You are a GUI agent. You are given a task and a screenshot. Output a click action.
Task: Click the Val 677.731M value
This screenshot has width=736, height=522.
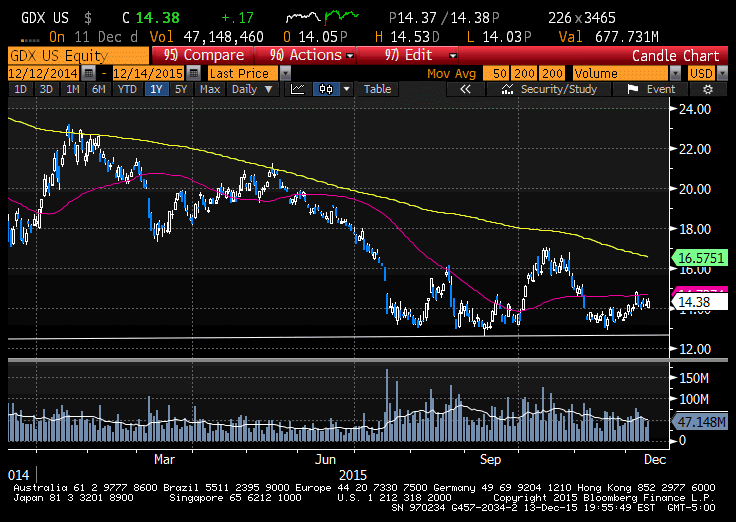pyautogui.click(x=609, y=37)
